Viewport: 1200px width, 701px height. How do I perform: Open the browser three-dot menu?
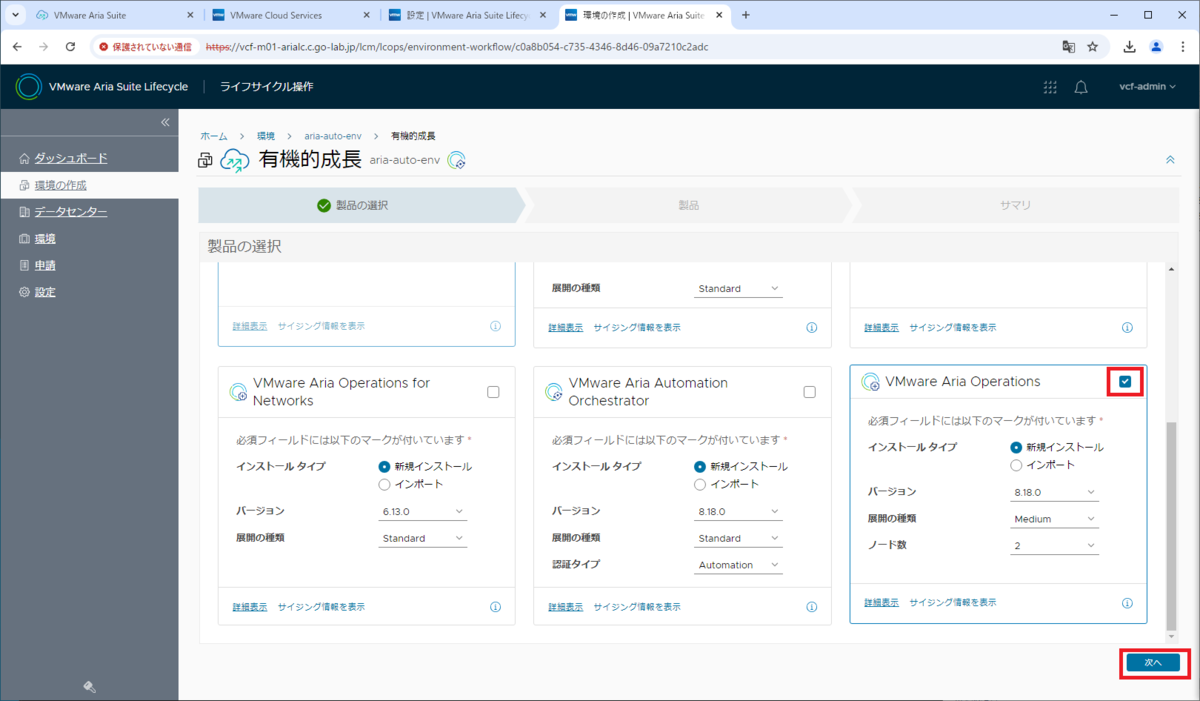[1182, 46]
